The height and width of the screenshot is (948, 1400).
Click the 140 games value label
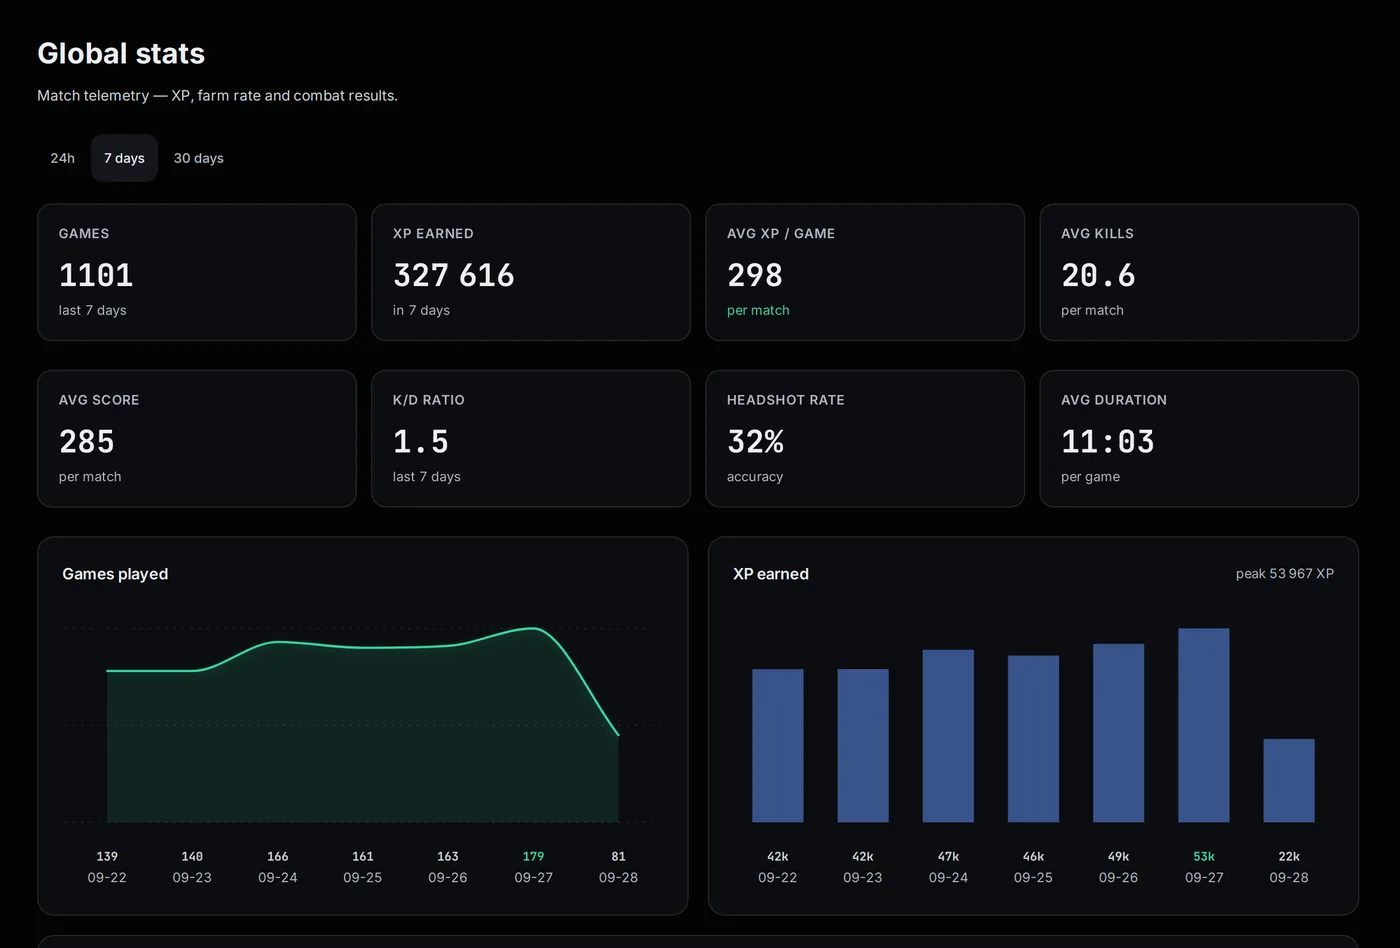[192, 856]
